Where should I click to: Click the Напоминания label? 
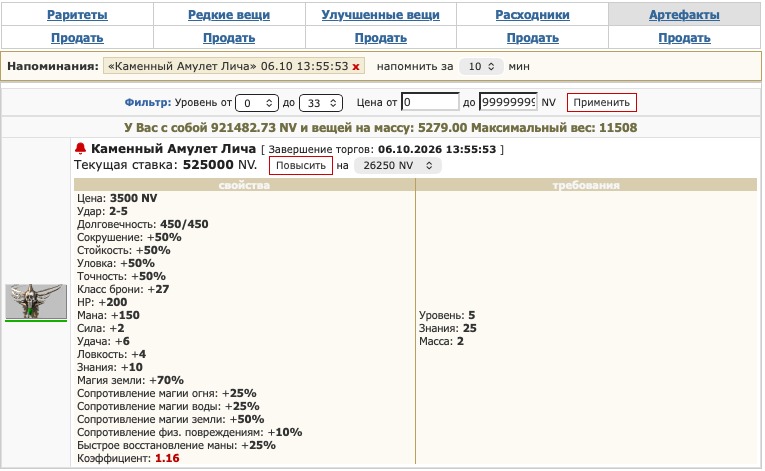click(53, 66)
